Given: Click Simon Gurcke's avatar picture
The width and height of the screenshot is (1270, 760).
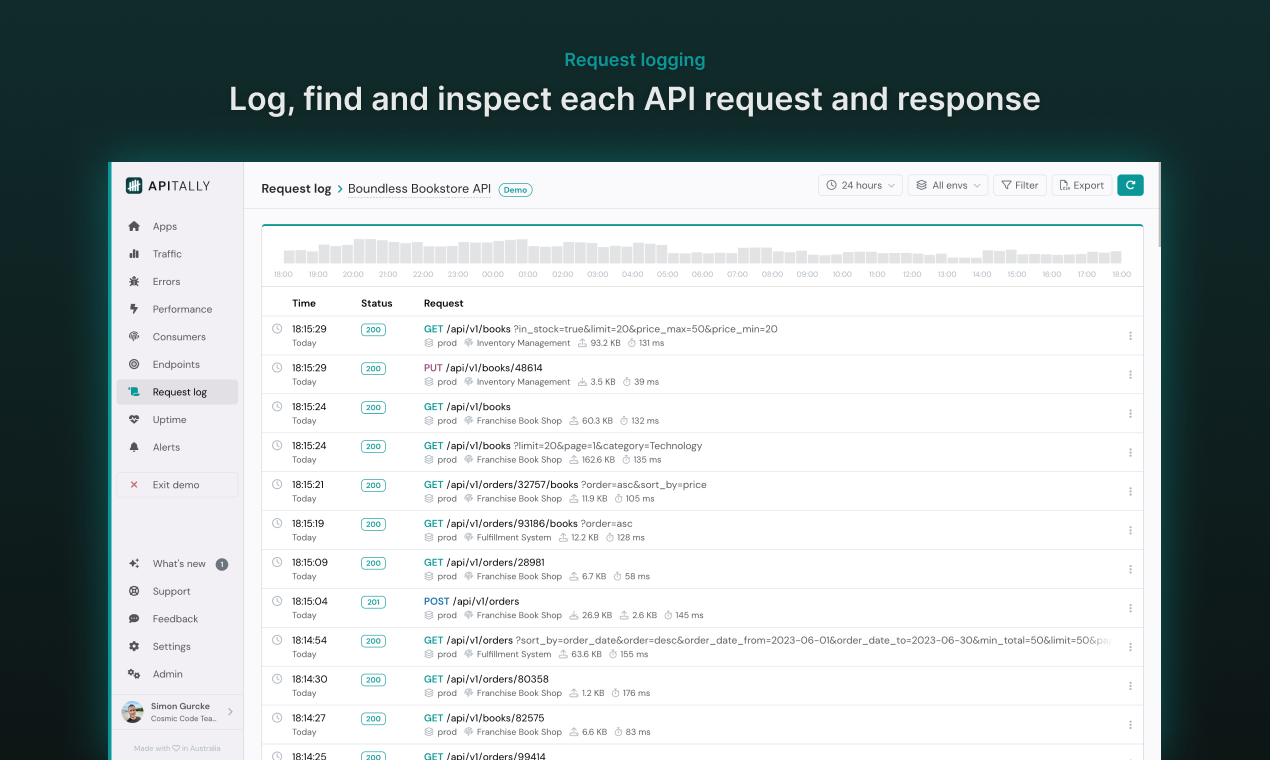Looking at the screenshot, I should pos(132,712).
